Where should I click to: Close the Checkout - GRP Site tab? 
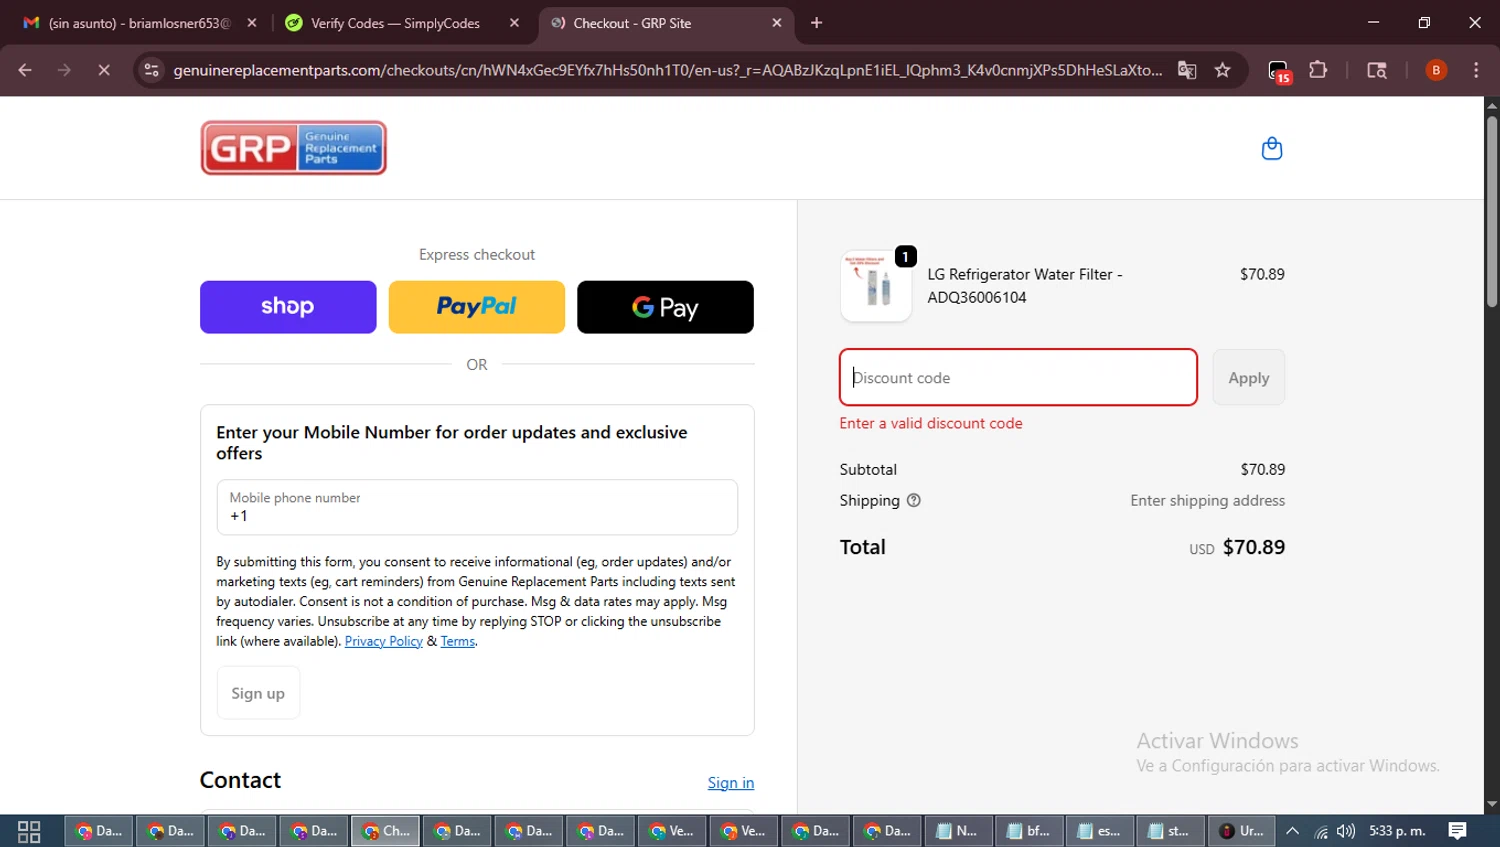click(777, 23)
